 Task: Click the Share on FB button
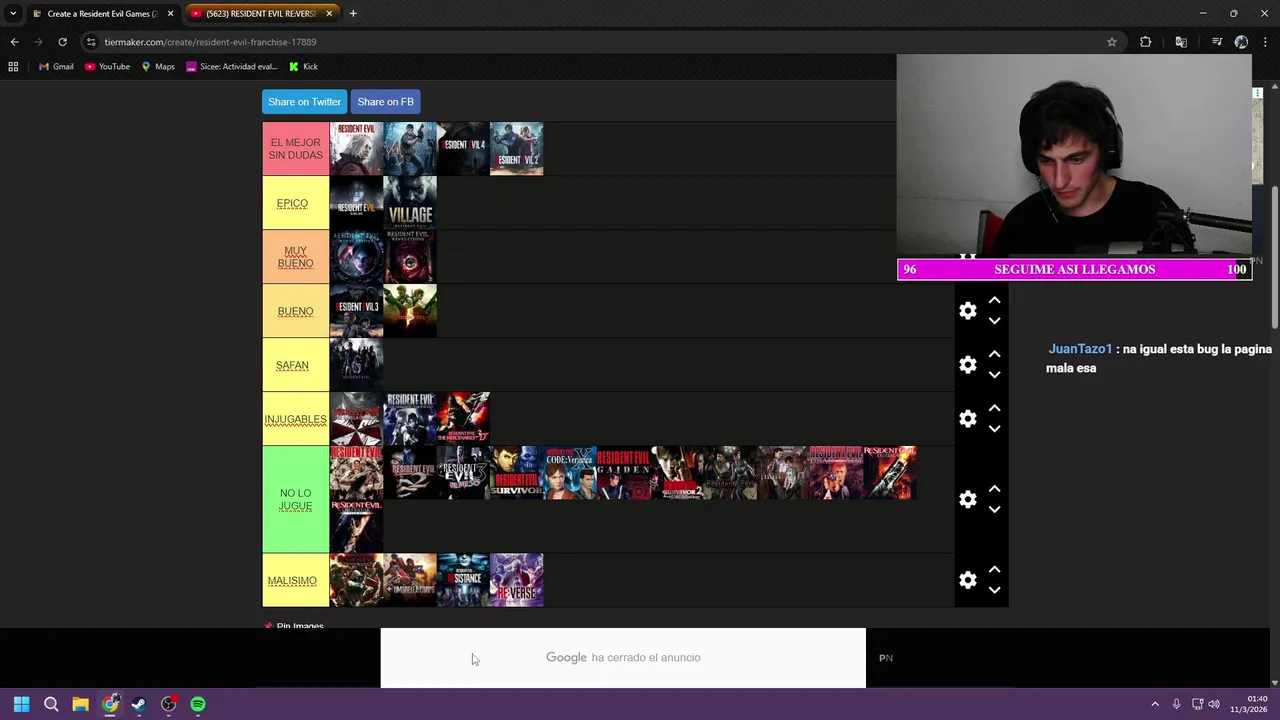[385, 102]
